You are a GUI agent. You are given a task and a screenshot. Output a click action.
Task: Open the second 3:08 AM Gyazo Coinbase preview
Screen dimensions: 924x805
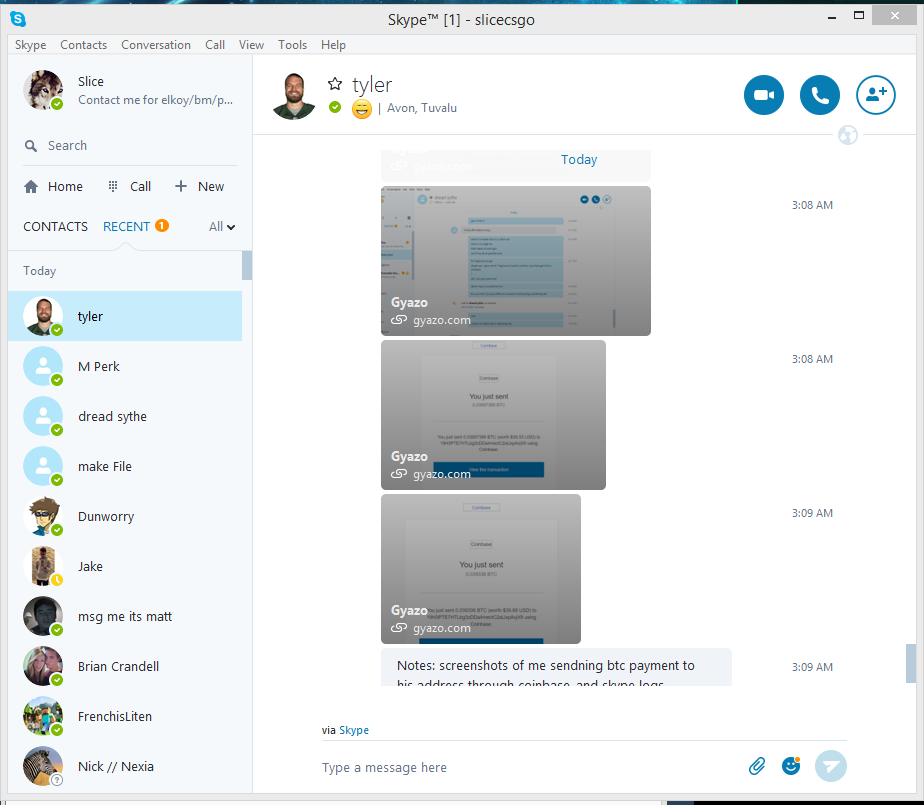click(x=493, y=415)
